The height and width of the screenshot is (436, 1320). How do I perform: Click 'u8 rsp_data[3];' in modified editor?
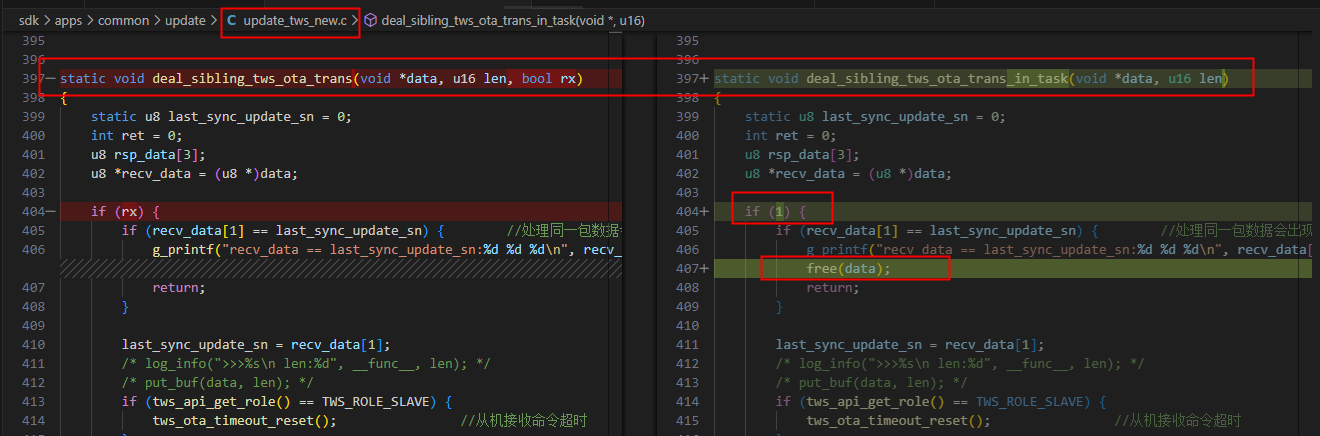pos(802,154)
